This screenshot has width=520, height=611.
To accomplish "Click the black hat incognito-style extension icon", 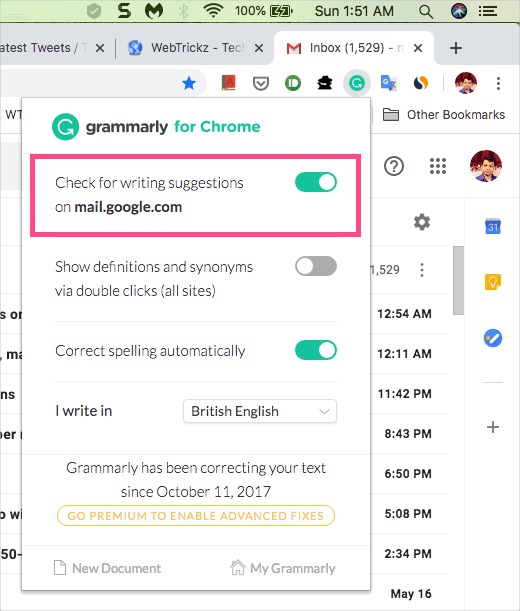I will pyautogui.click(x=324, y=83).
